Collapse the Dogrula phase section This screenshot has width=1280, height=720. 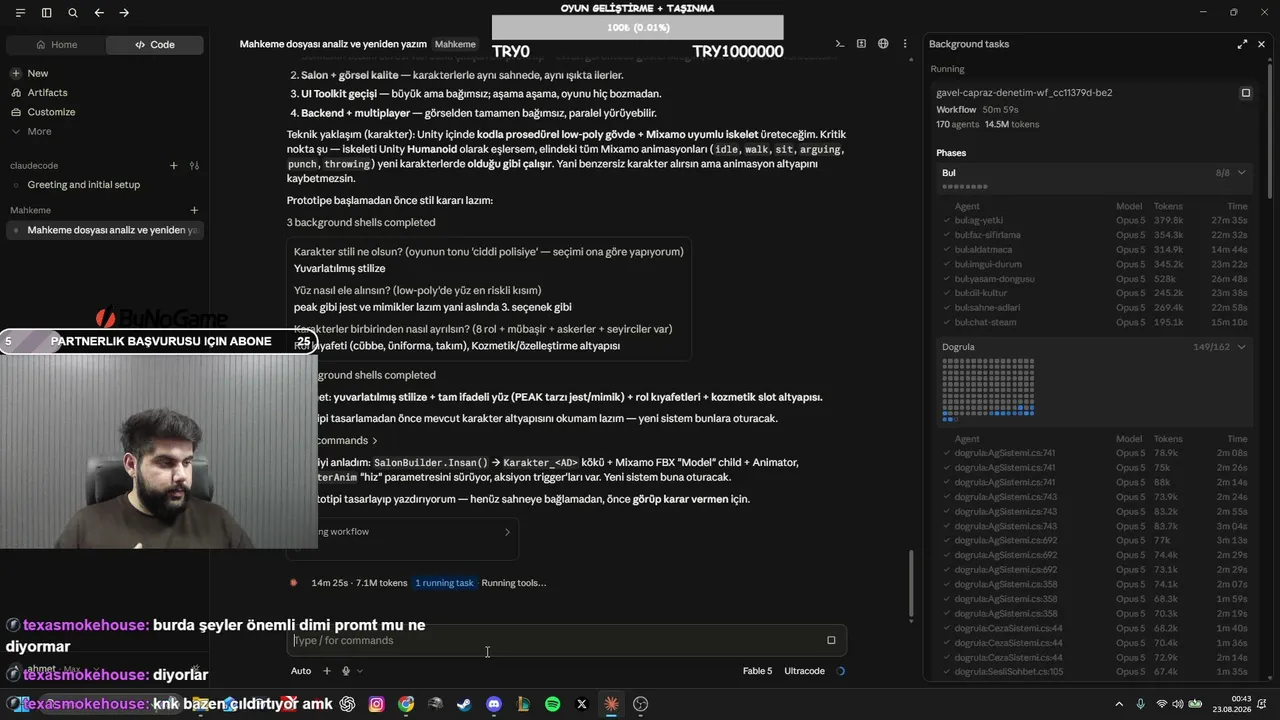[1242, 347]
